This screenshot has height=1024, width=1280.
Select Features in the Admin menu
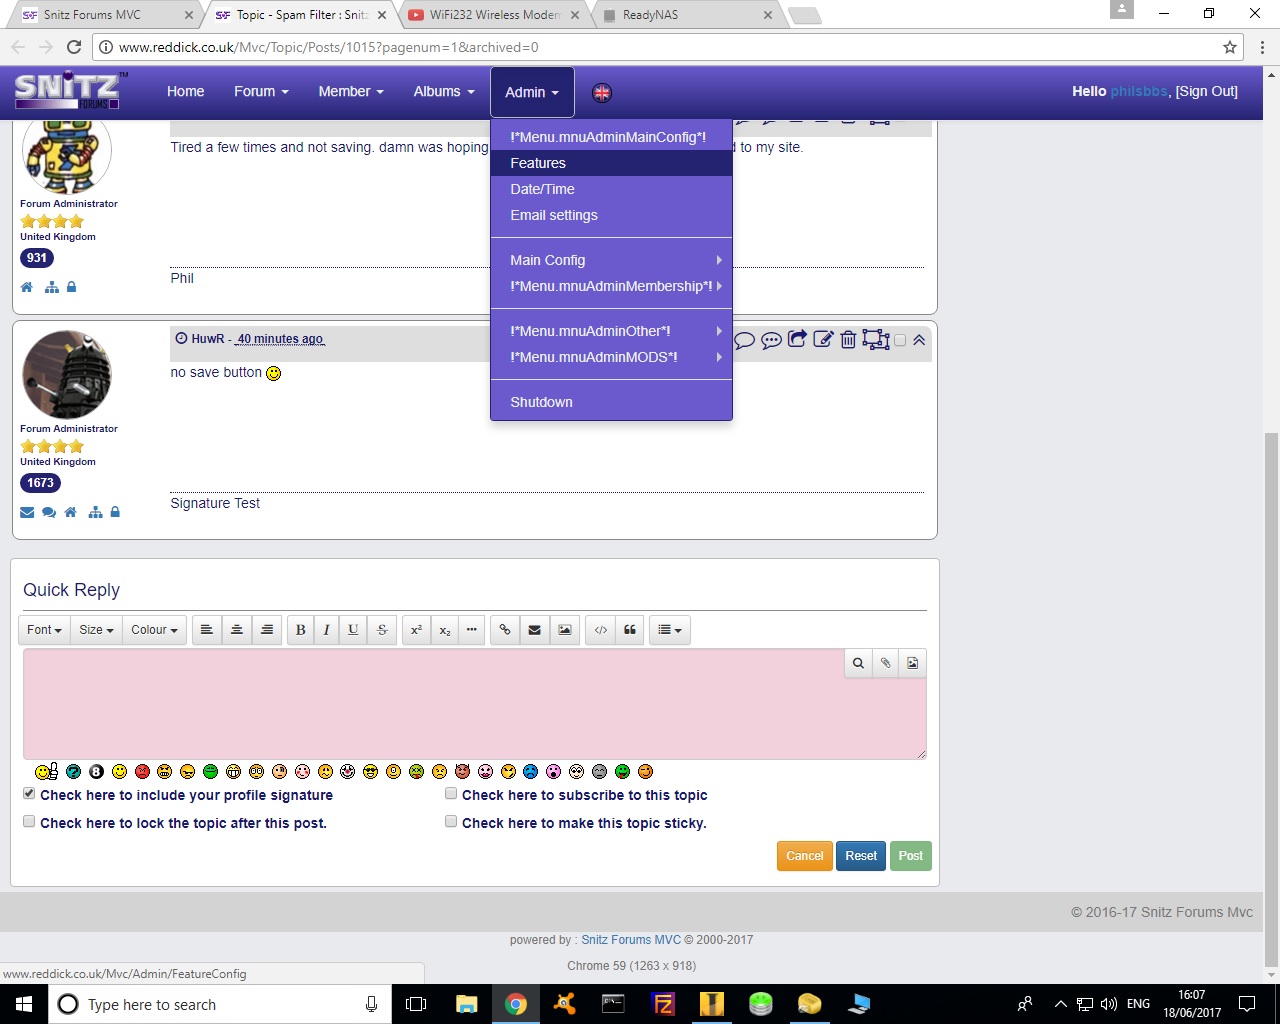tap(538, 163)
